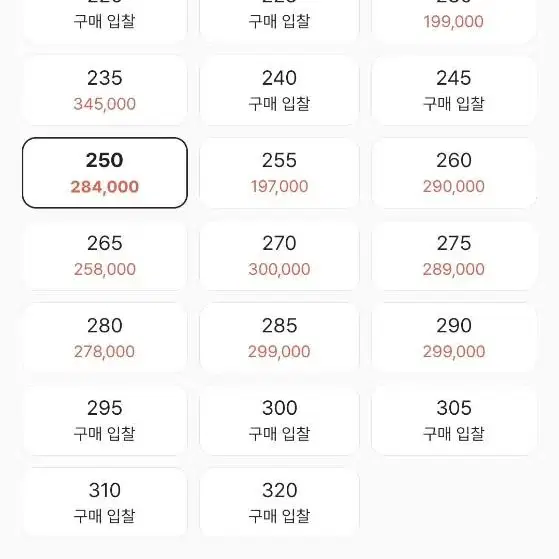The image size is (559, 559).
Task: Pick size 270 priced 300,000
Action: tap(279, 255)
